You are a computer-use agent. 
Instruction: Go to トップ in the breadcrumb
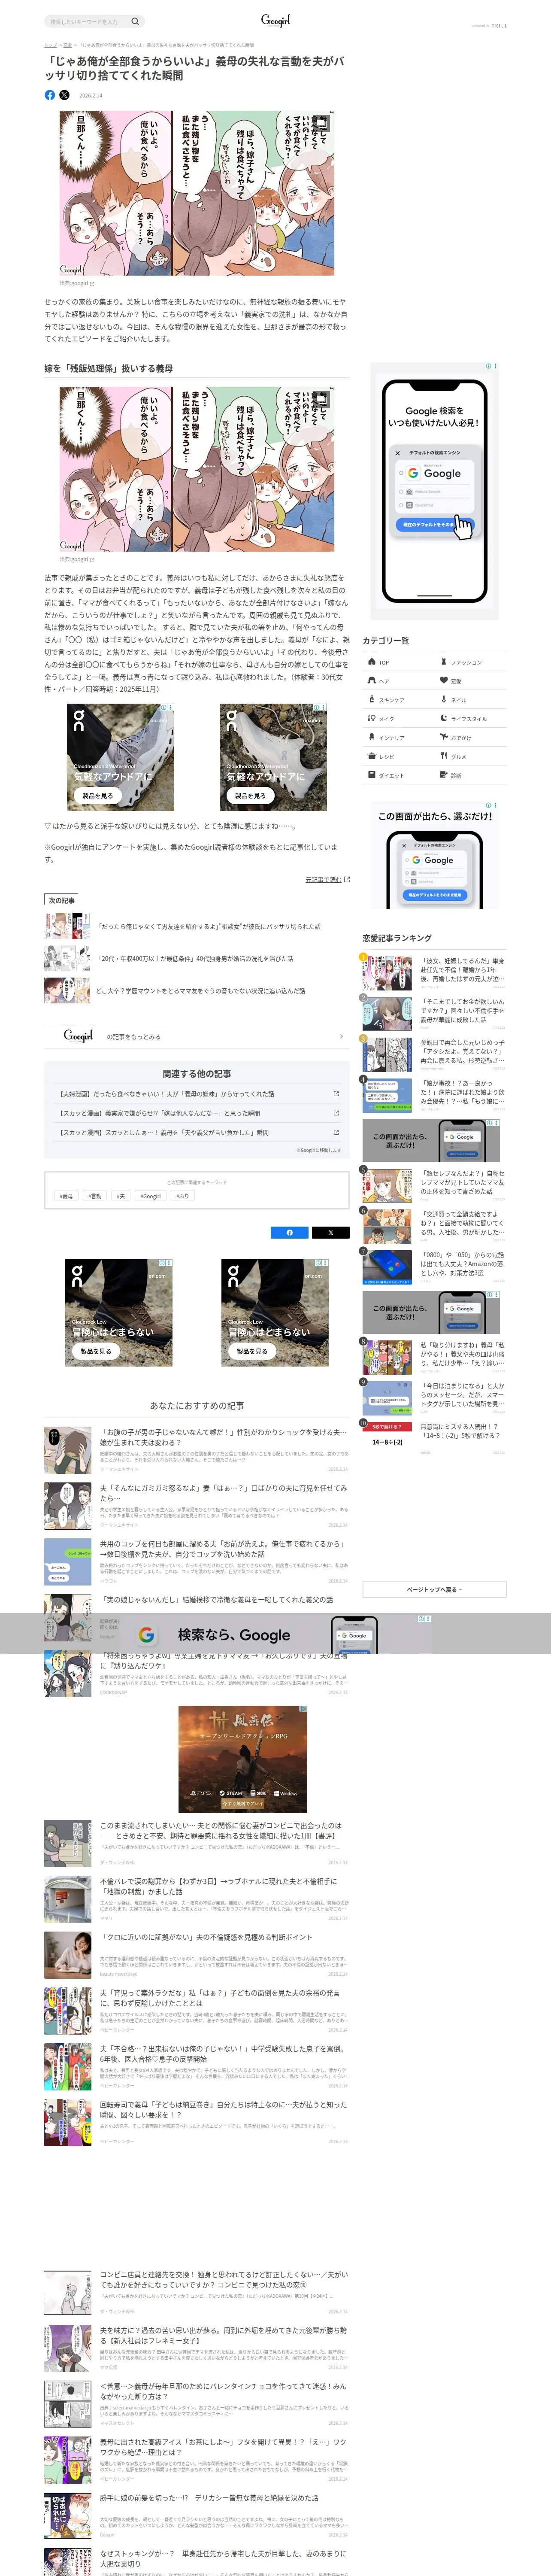[50, 45]
